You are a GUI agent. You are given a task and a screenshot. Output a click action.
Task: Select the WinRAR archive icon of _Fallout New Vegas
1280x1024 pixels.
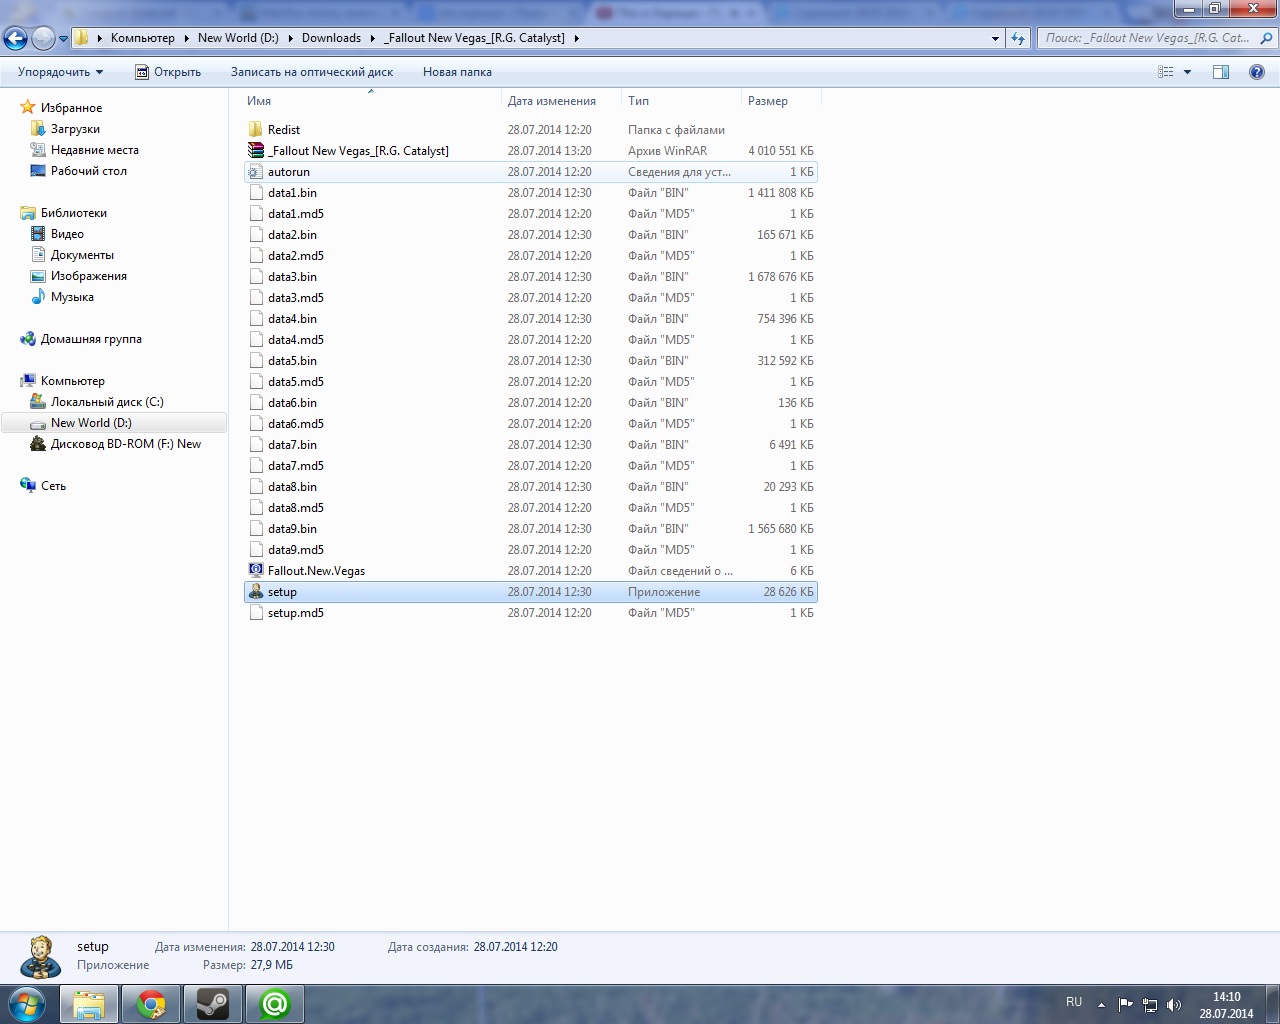click(x=255, y=151)
